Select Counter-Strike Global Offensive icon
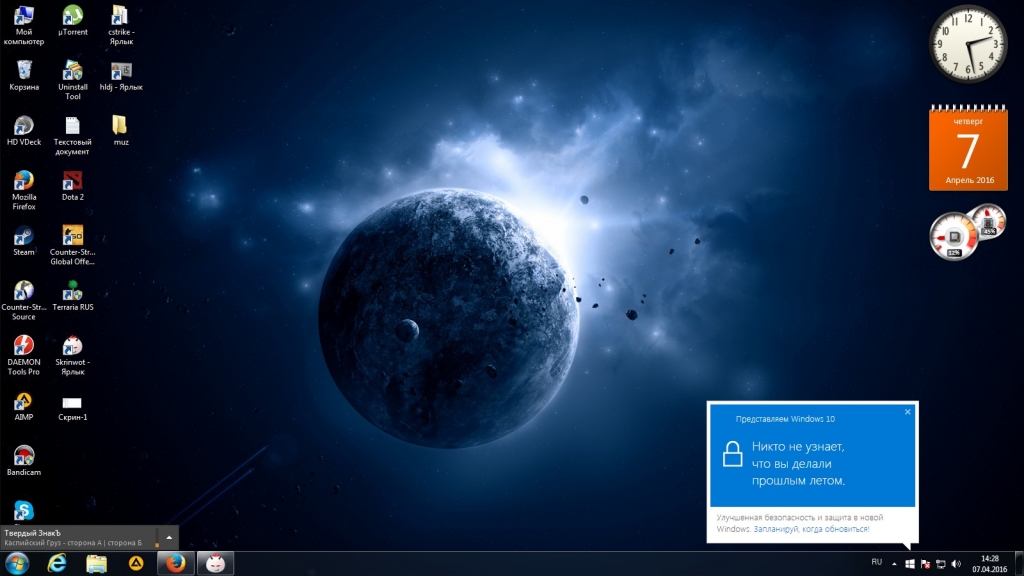 (72, 236)
